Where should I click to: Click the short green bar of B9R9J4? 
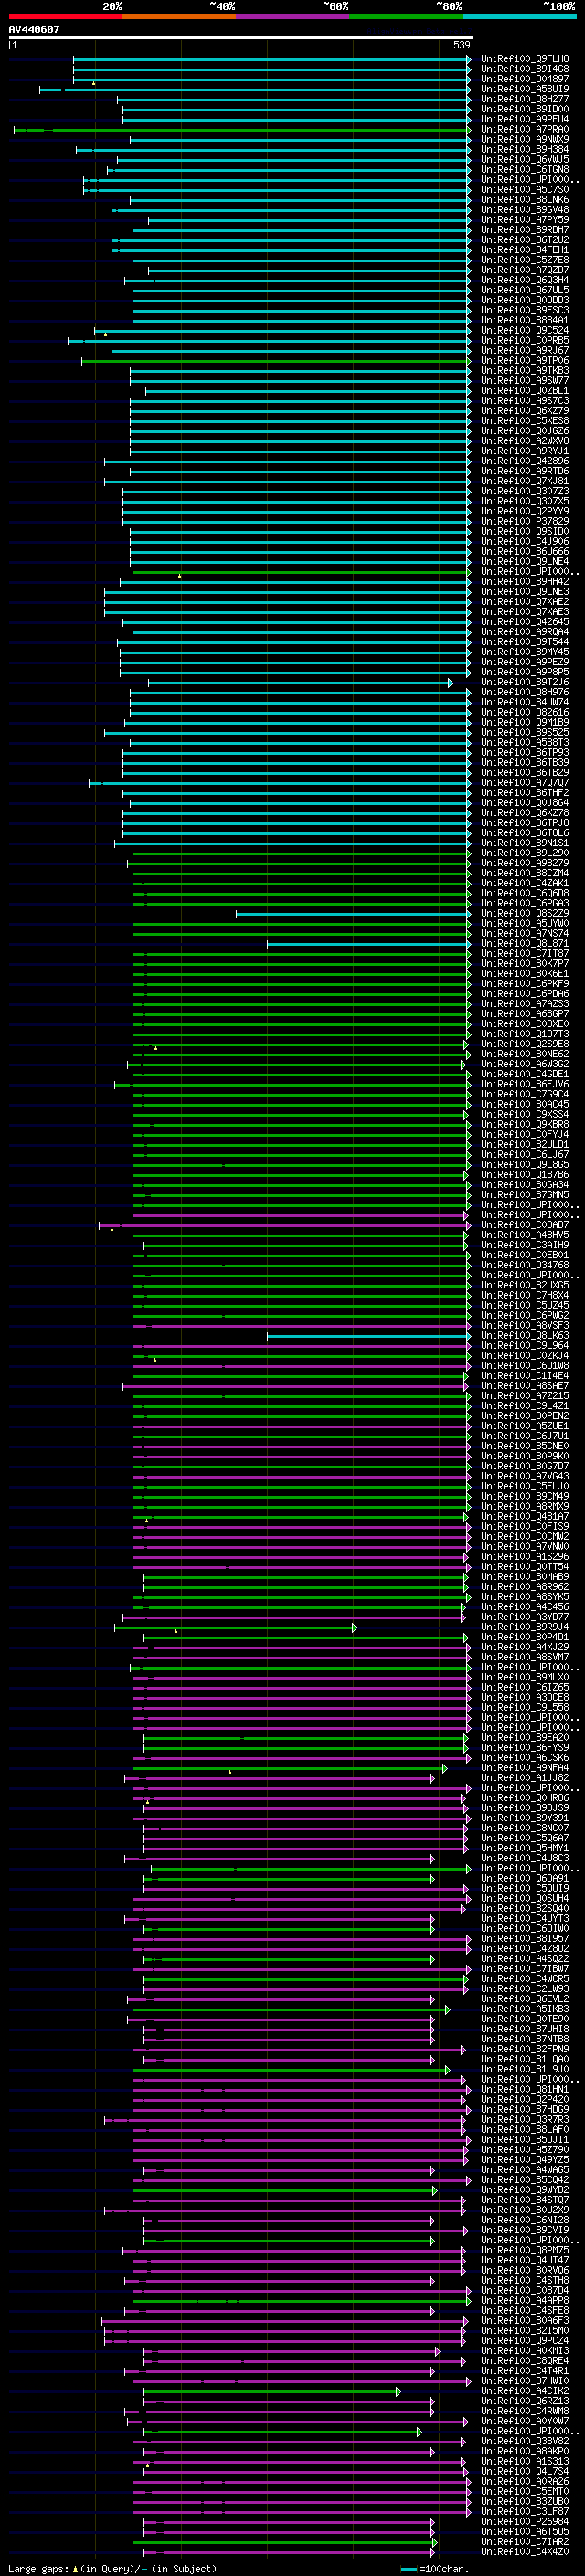(x=235, y=1628)
